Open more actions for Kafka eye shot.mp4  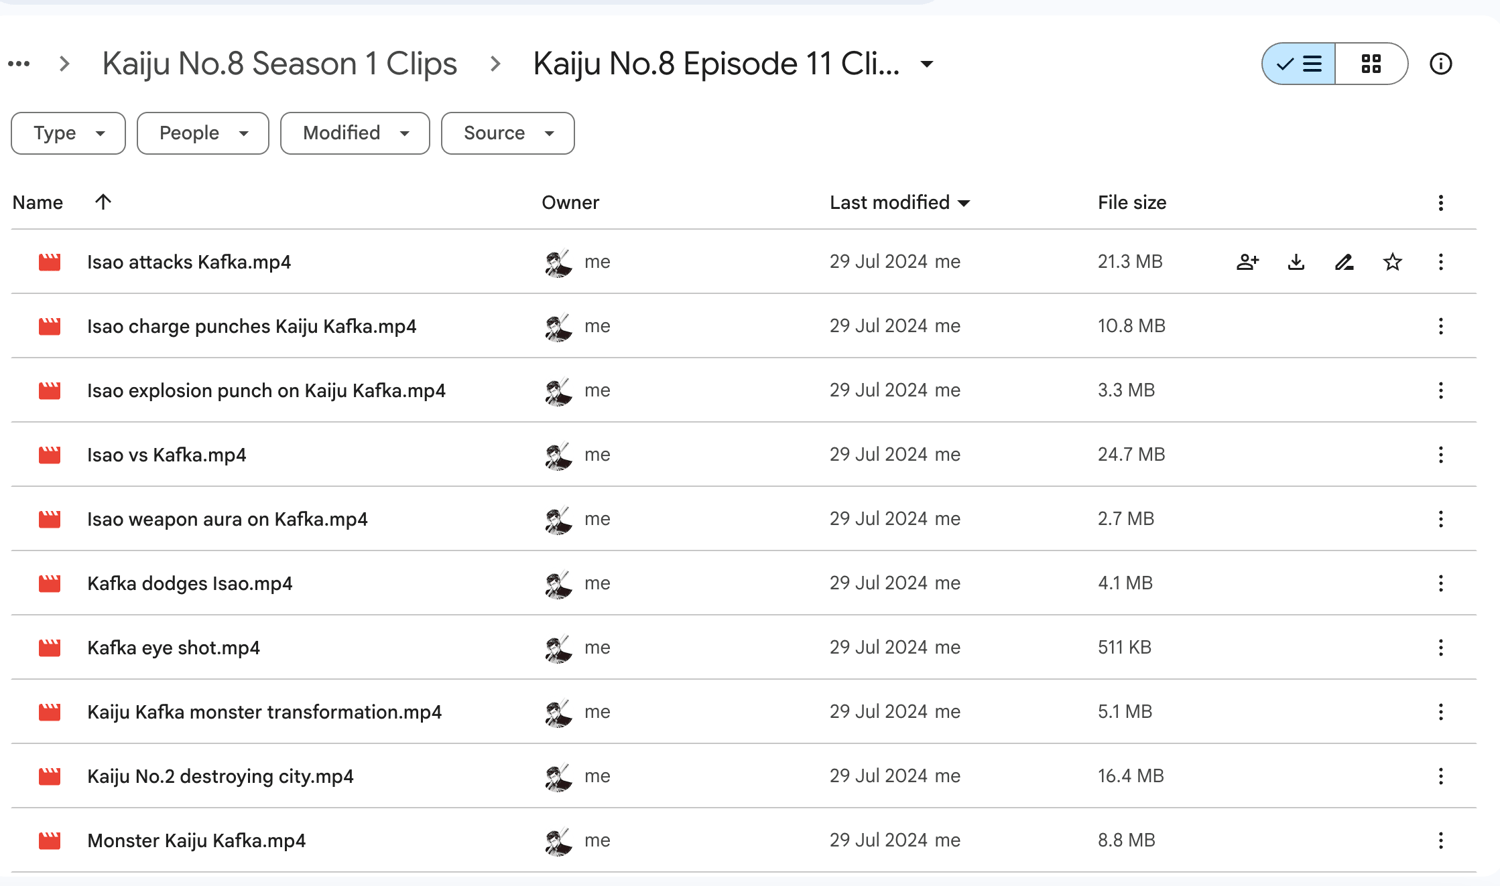tap(1441, 648)
